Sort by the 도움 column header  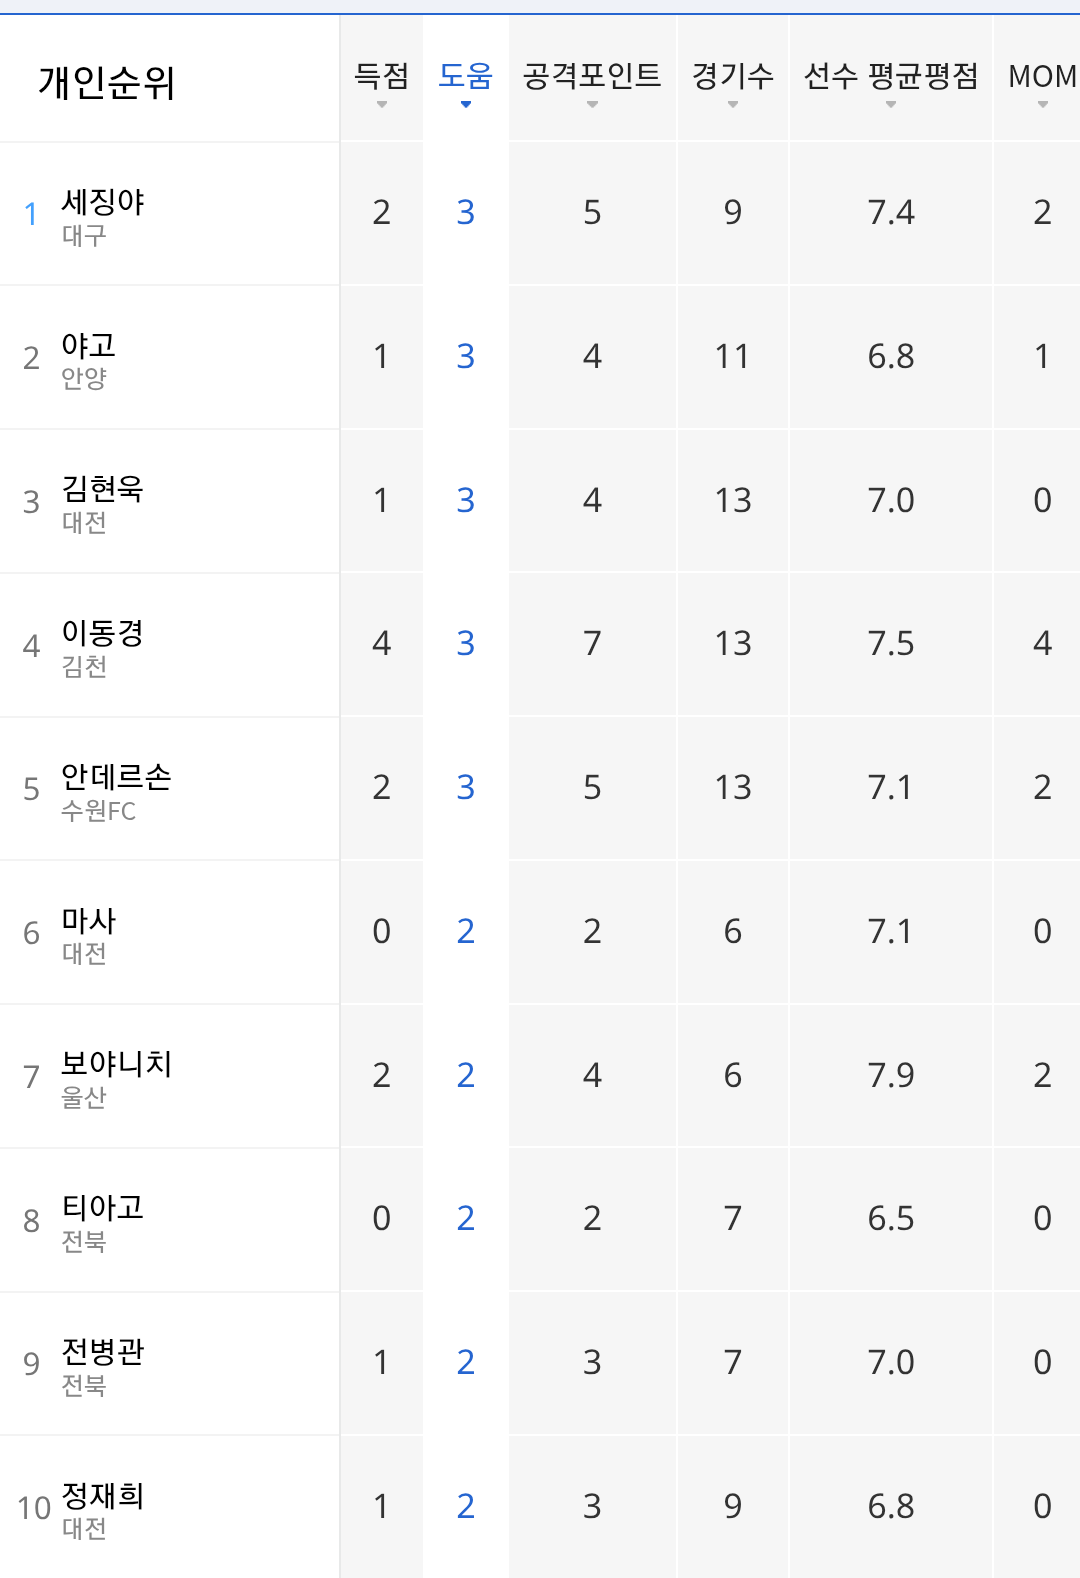point(466,78)
